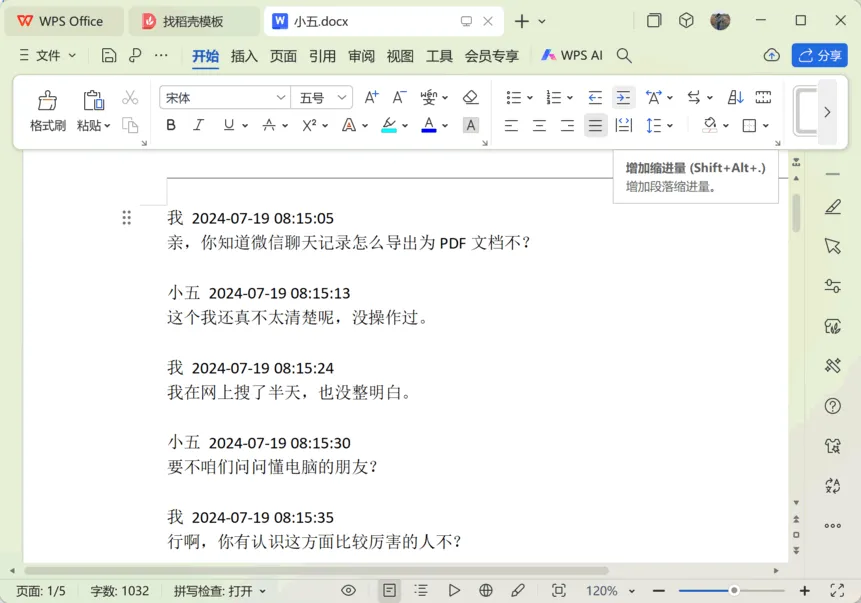Screen dimensions: 861x603
Task: Switch to the 引用 tab
Action: point(322,56)
